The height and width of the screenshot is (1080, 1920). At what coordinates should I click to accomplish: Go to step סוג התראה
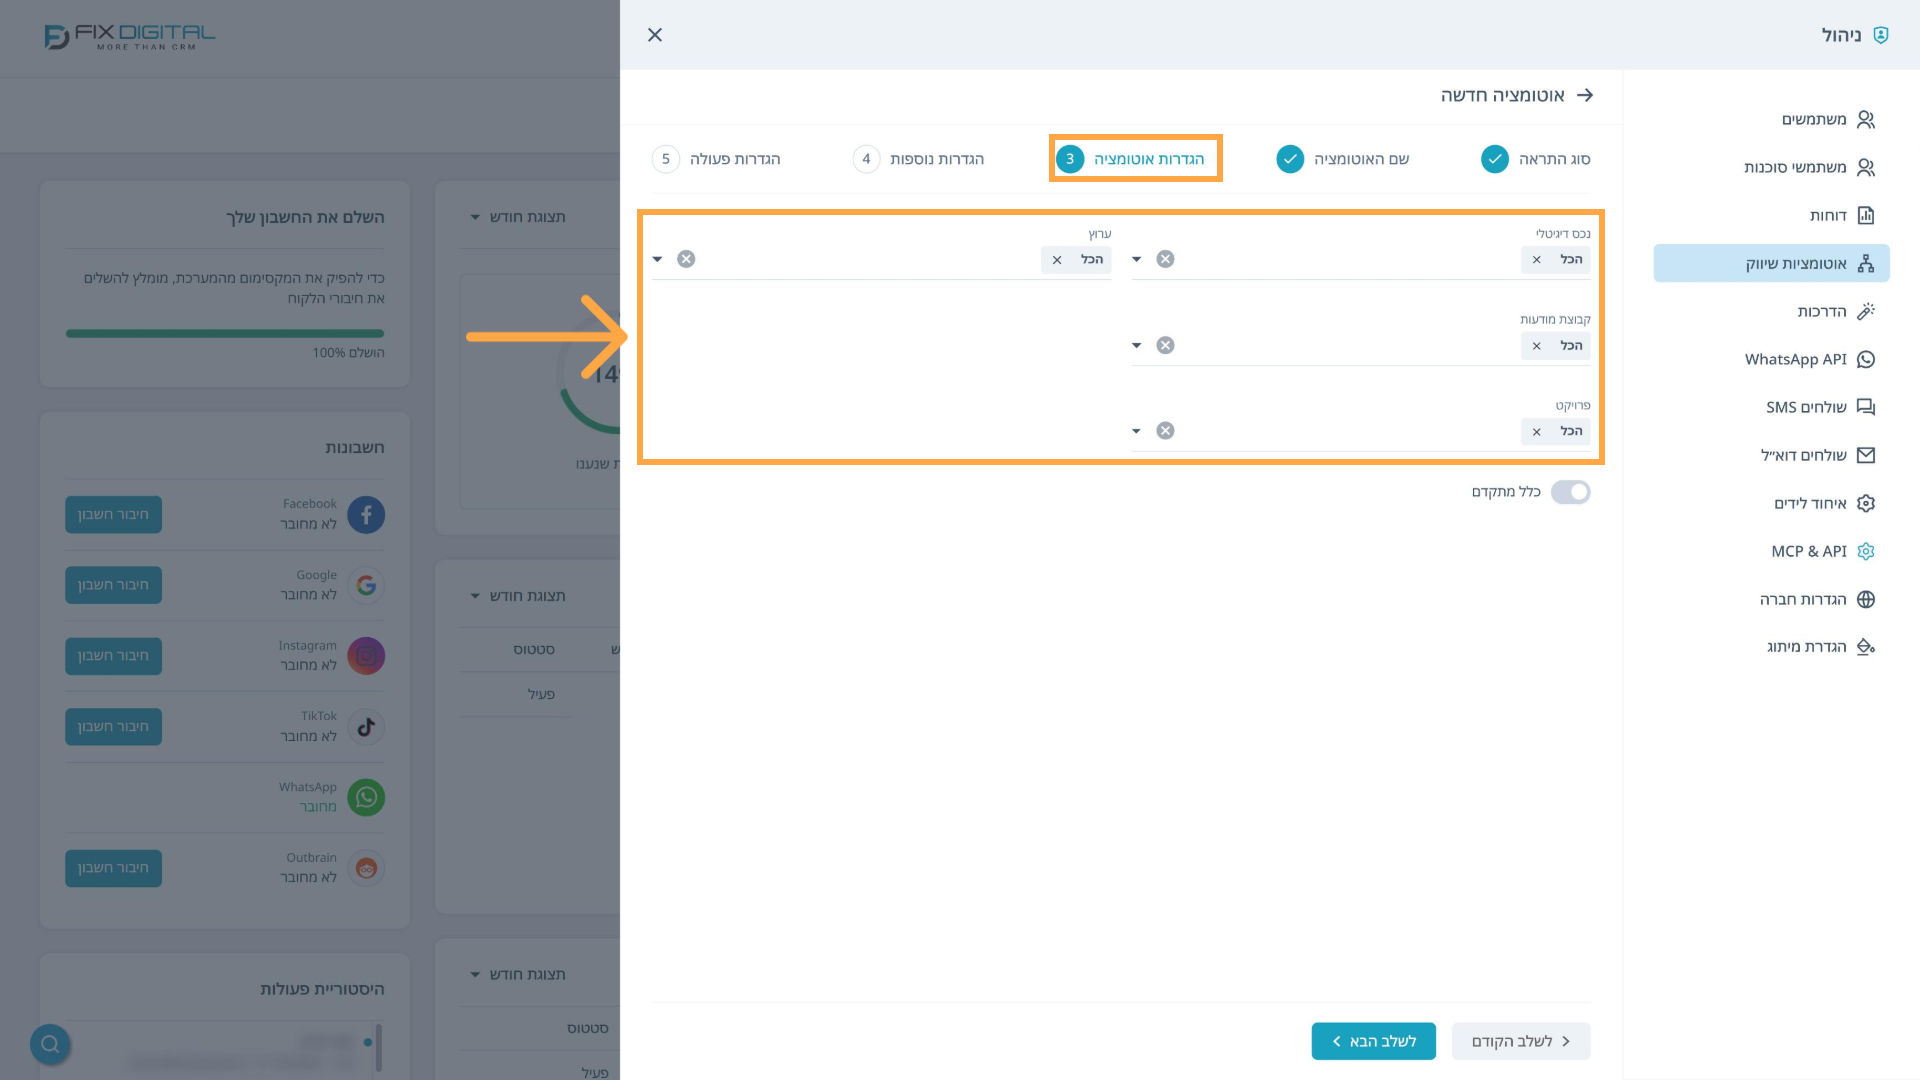point(1536,159)
